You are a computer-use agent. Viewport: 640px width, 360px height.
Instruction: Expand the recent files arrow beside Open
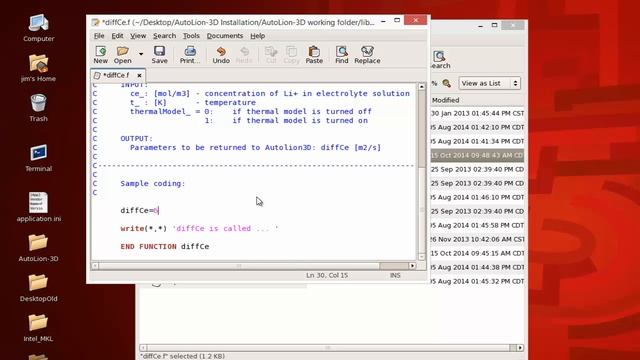click(141, 54)
